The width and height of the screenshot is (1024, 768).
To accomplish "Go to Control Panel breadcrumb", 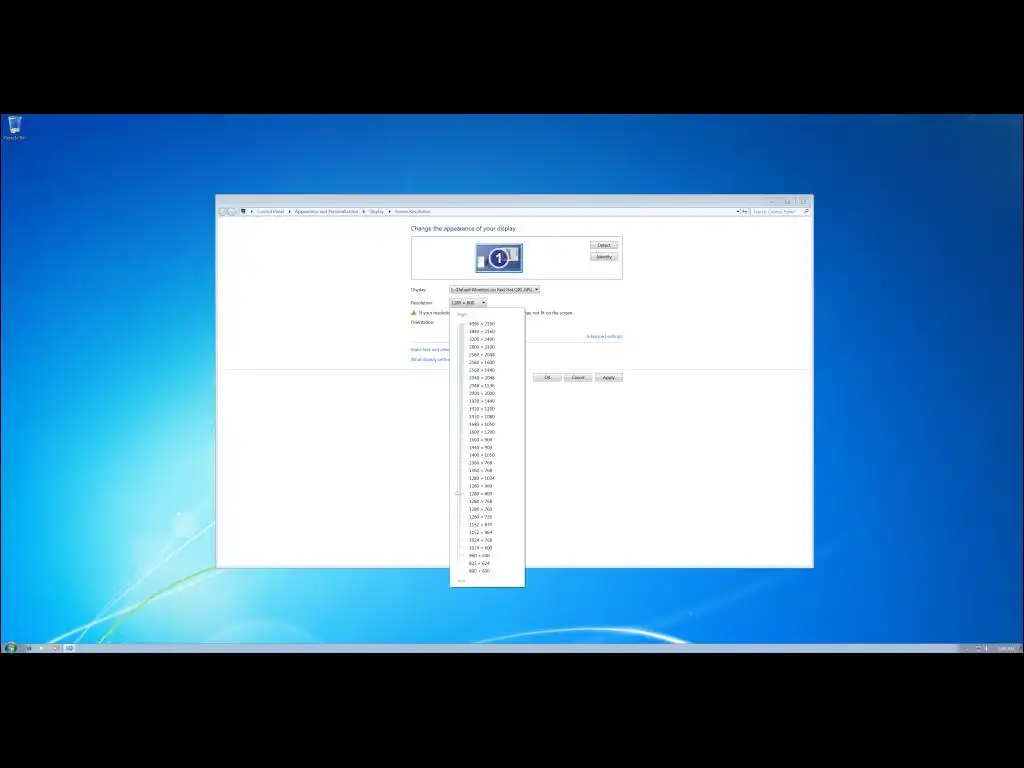I will point(270,212).
